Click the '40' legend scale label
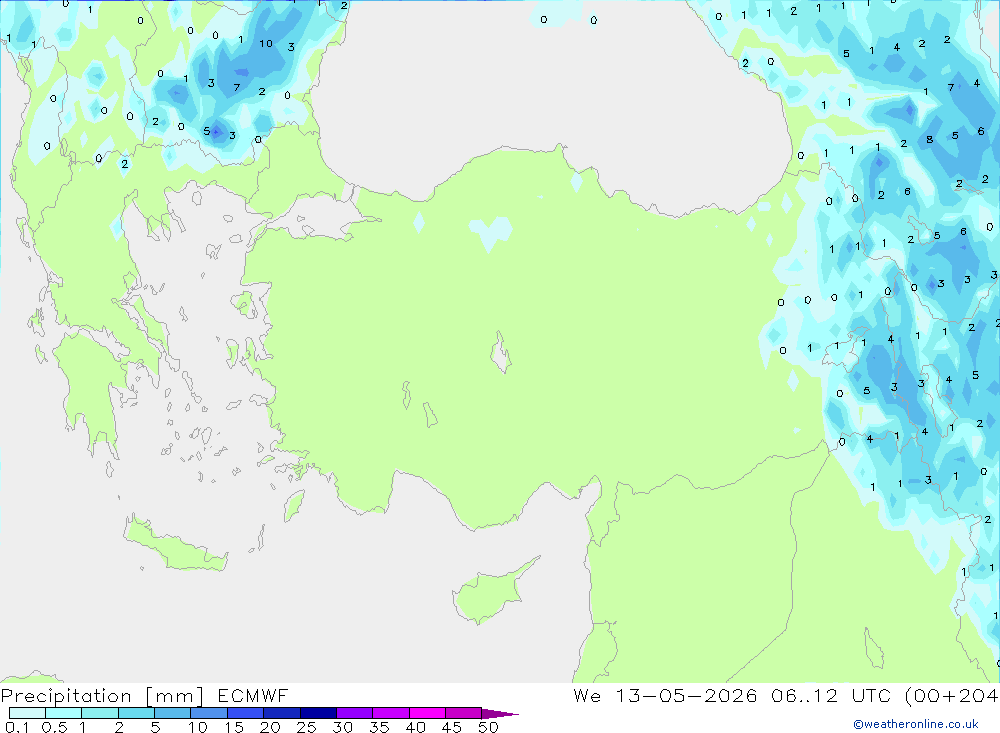This screenshot has height=733, width=1000. click(415, 727)
